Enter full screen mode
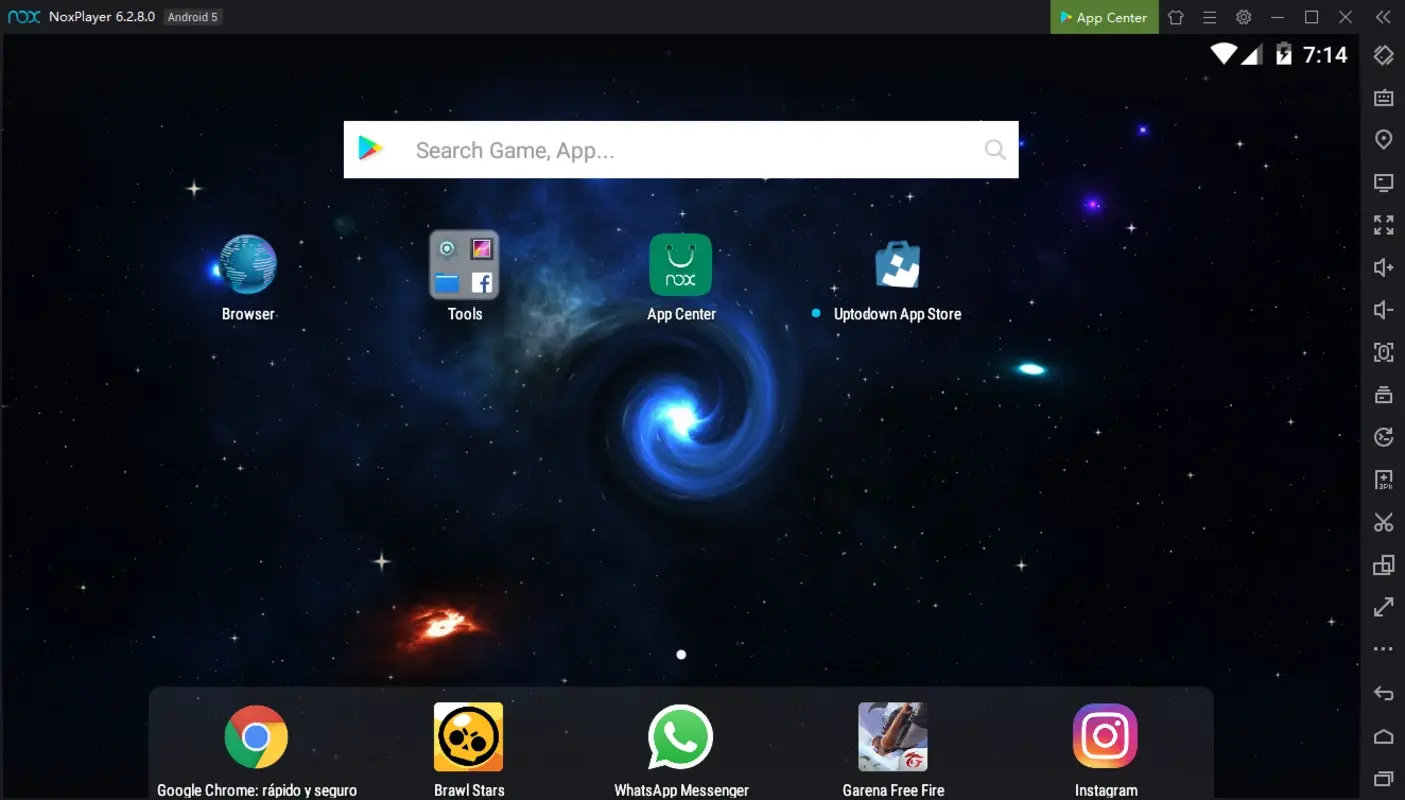 [1383, 224]
